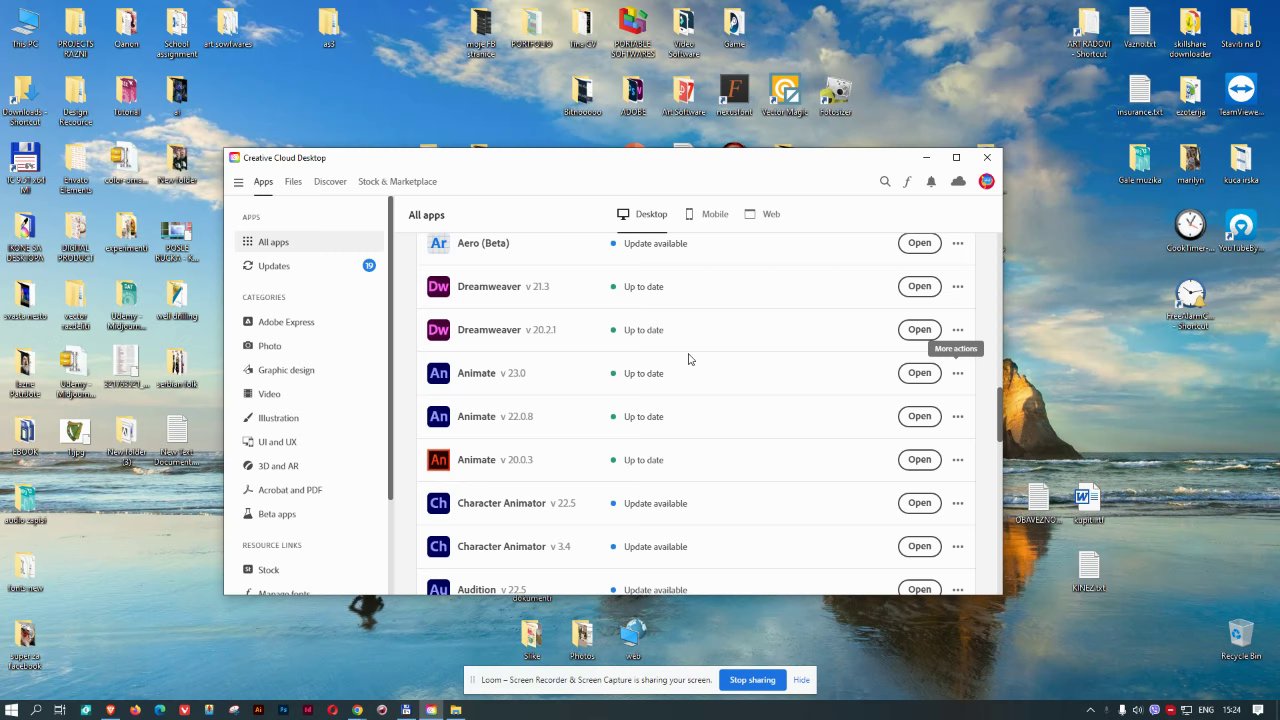Screen dimensions: 1280x720
Task: Click the Character Animator v 22.5 icon
Action: pyautogui.click(x=438, y=503)
